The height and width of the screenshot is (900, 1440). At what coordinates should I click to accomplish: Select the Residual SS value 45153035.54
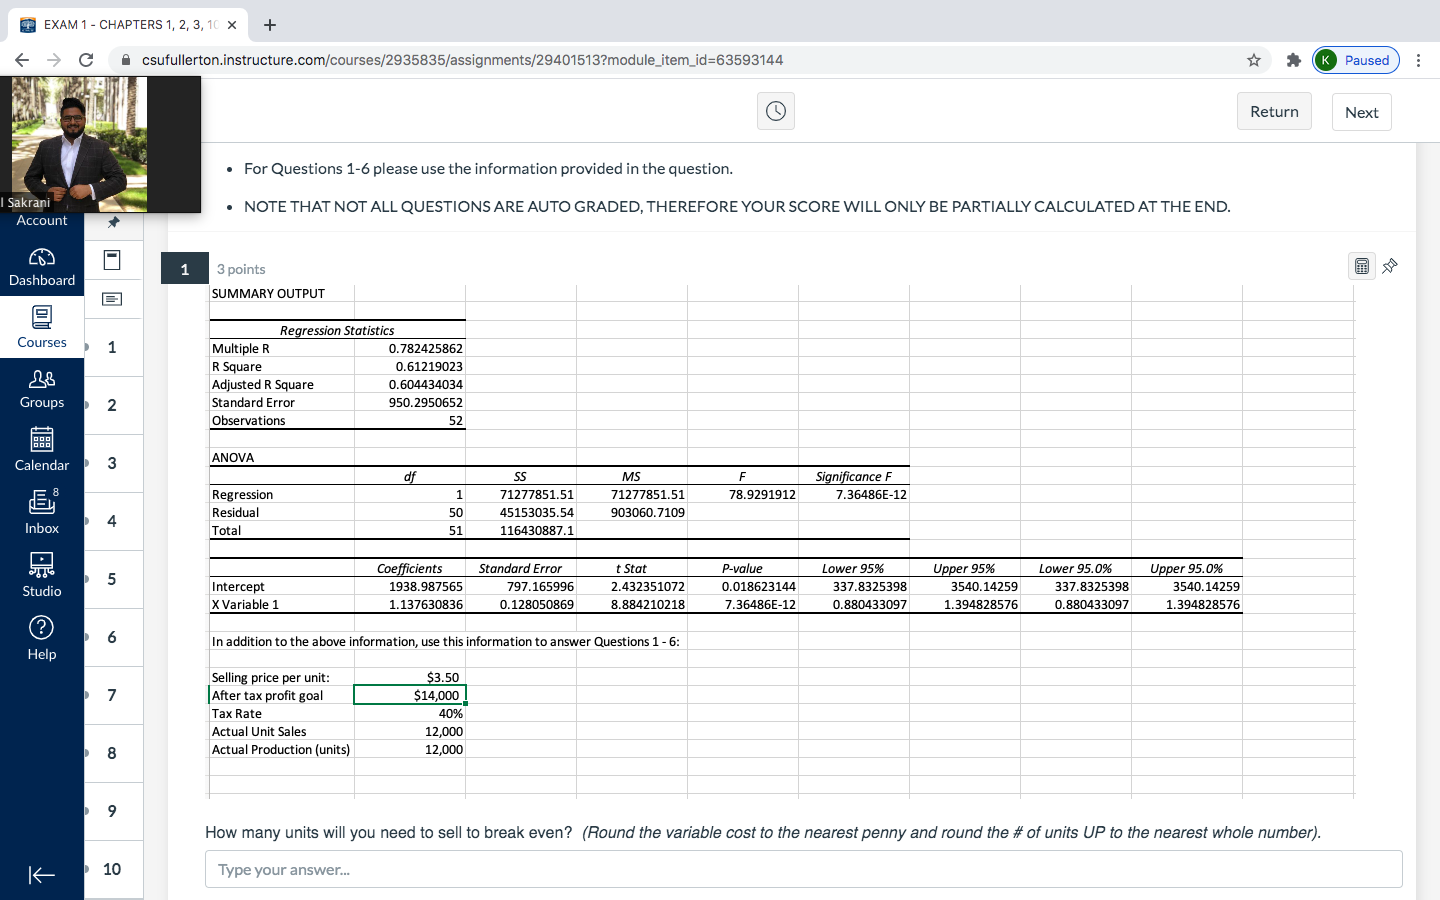click(537, 512)
